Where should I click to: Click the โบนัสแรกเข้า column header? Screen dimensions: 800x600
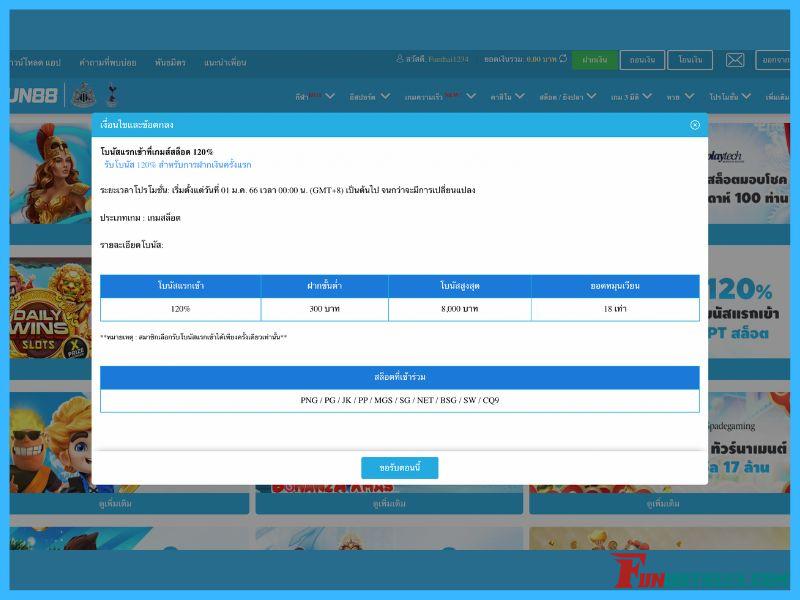pos(181,286)
